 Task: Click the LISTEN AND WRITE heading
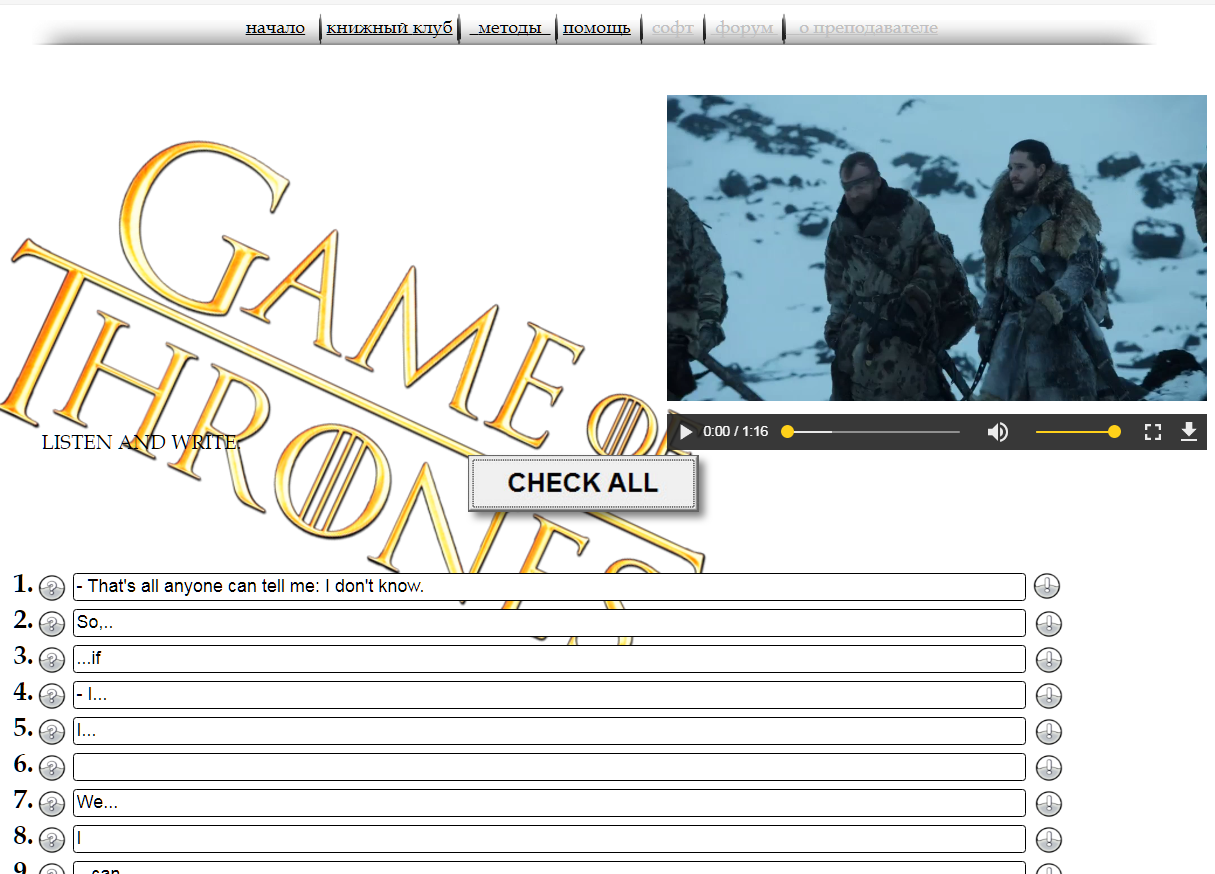click(139, 442)
